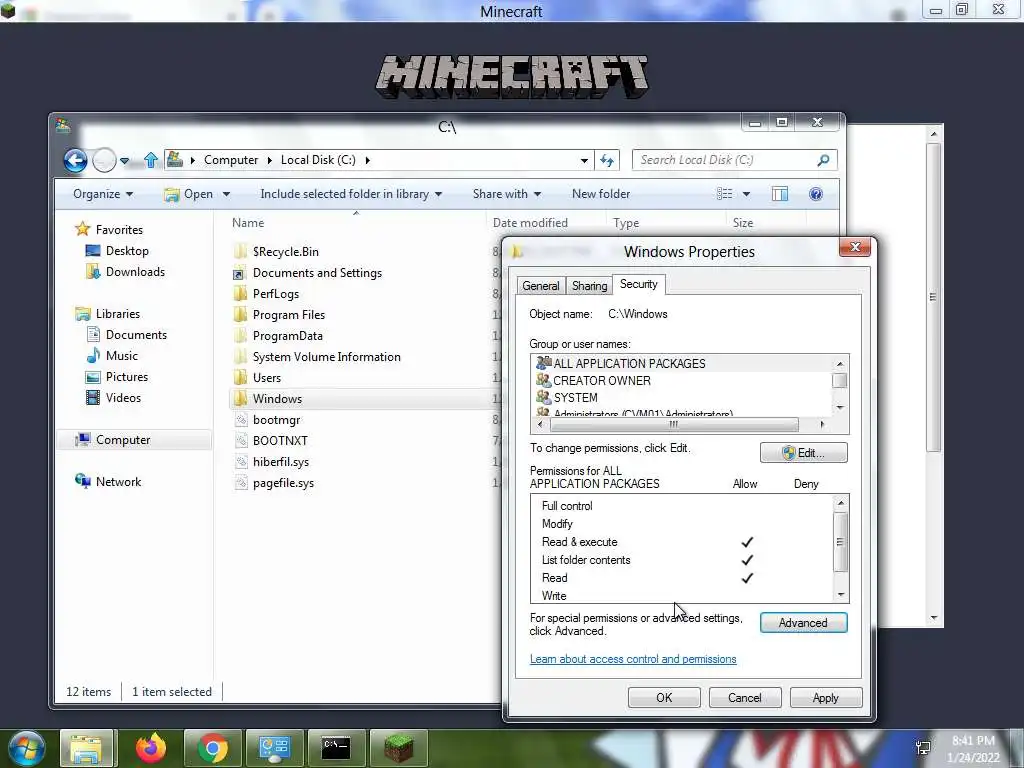
Task: Open Firefox from the taskbar
Action: (151, 748)
